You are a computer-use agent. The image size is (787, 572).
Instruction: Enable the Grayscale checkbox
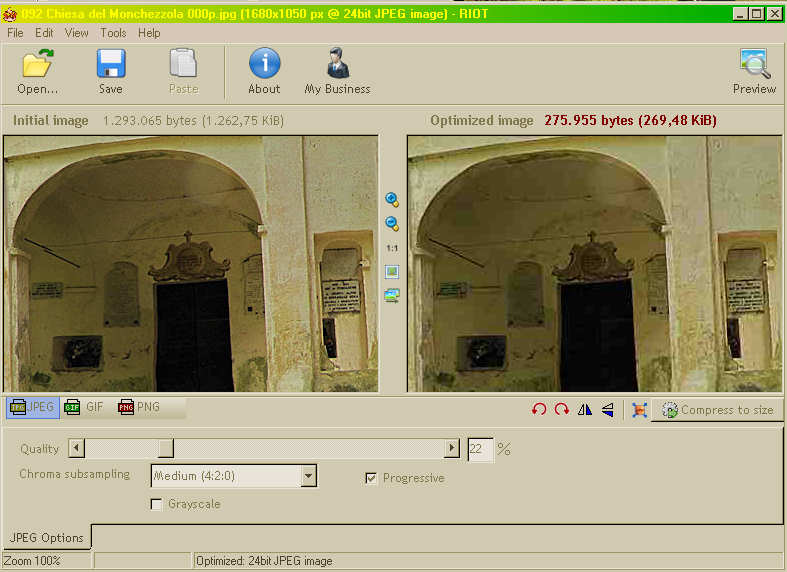(x=156, y=504)
